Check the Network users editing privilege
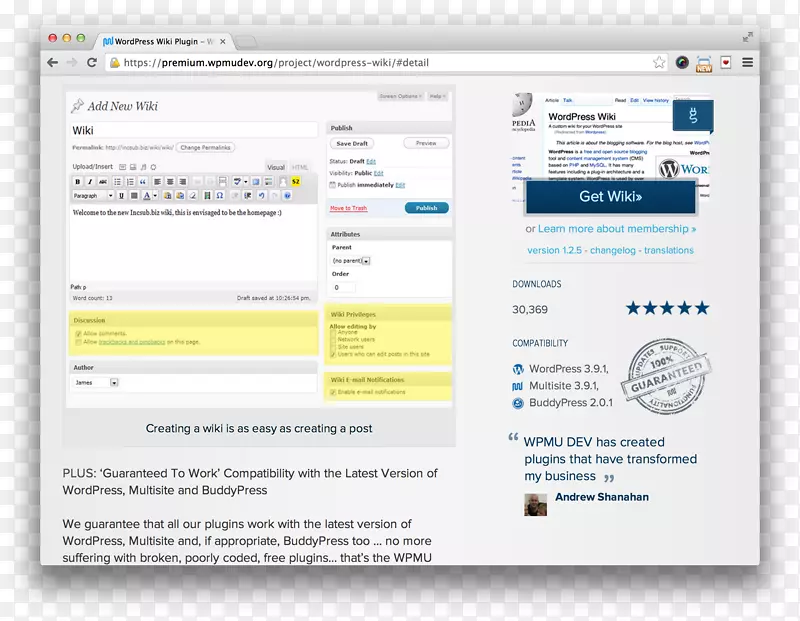Viewport: 800px width, 621px height. [333, 339]
